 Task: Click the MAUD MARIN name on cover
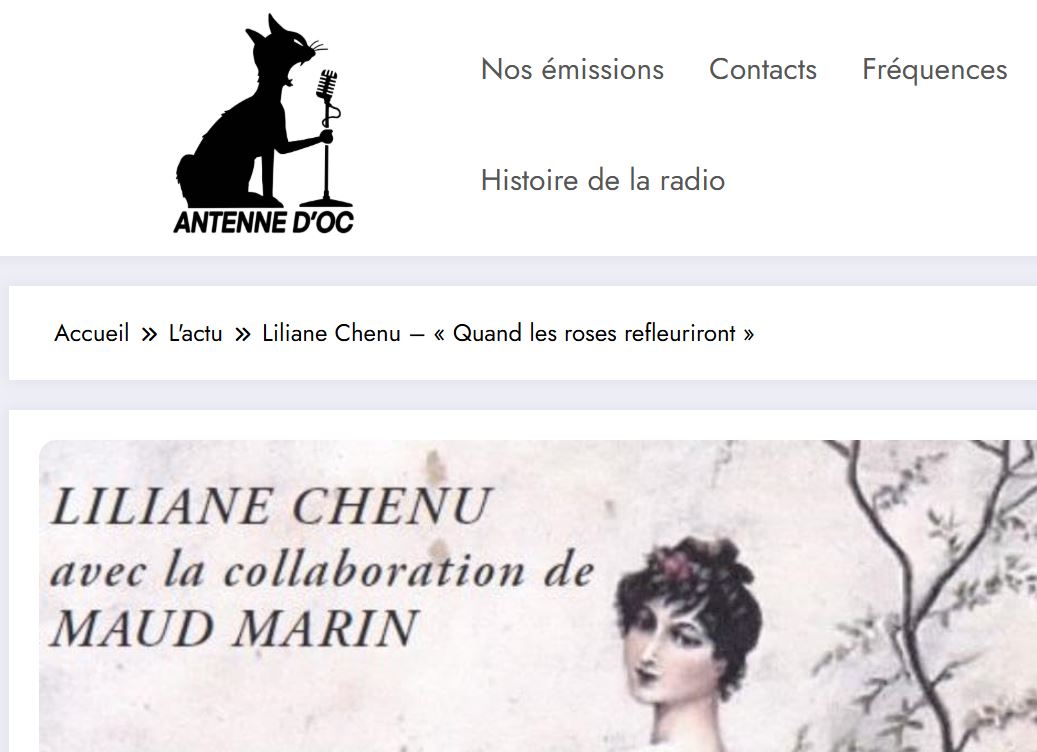click(235, 627)
